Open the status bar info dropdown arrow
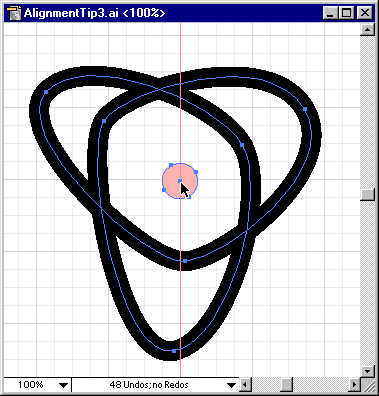Image resolution: width=379 pixels, height=396 pixels. 231,385
